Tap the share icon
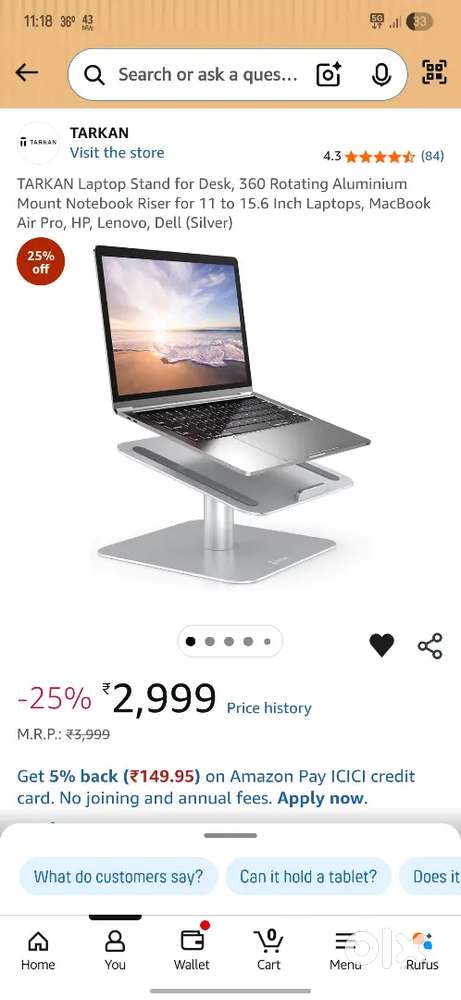Screen dimensions: 461x1000 430,646
